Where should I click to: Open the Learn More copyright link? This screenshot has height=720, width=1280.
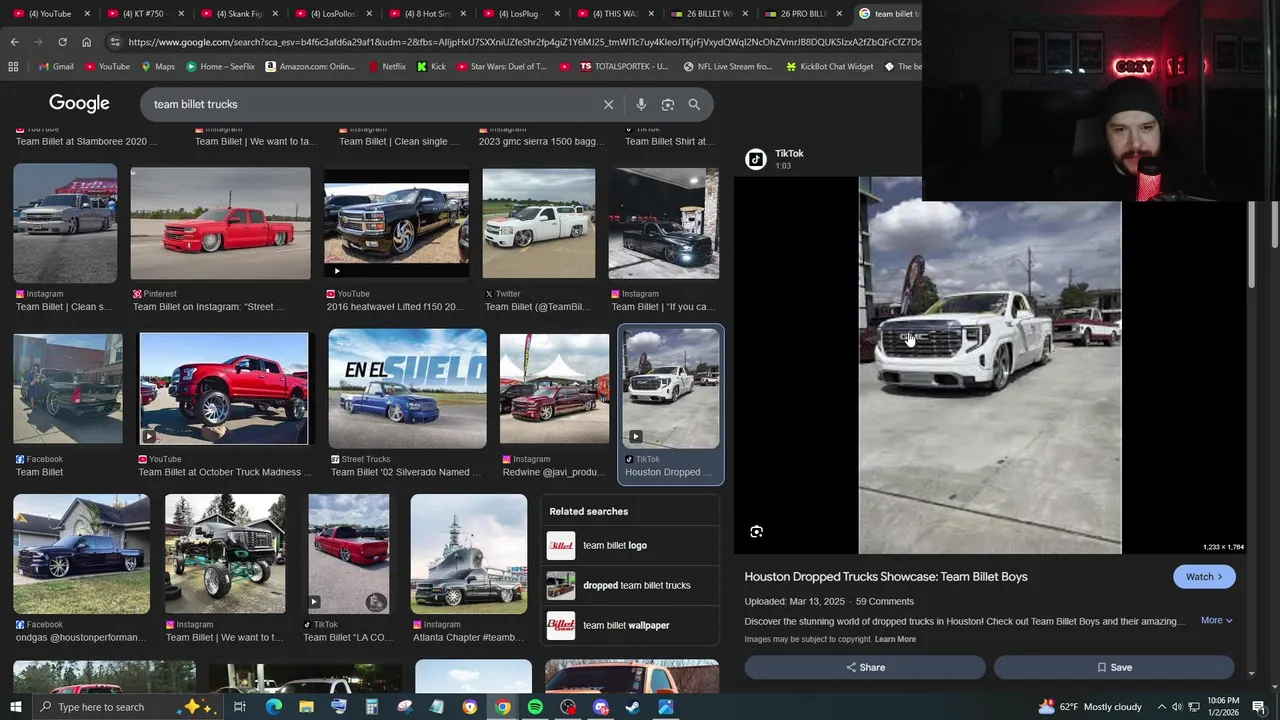pos(895,639)
